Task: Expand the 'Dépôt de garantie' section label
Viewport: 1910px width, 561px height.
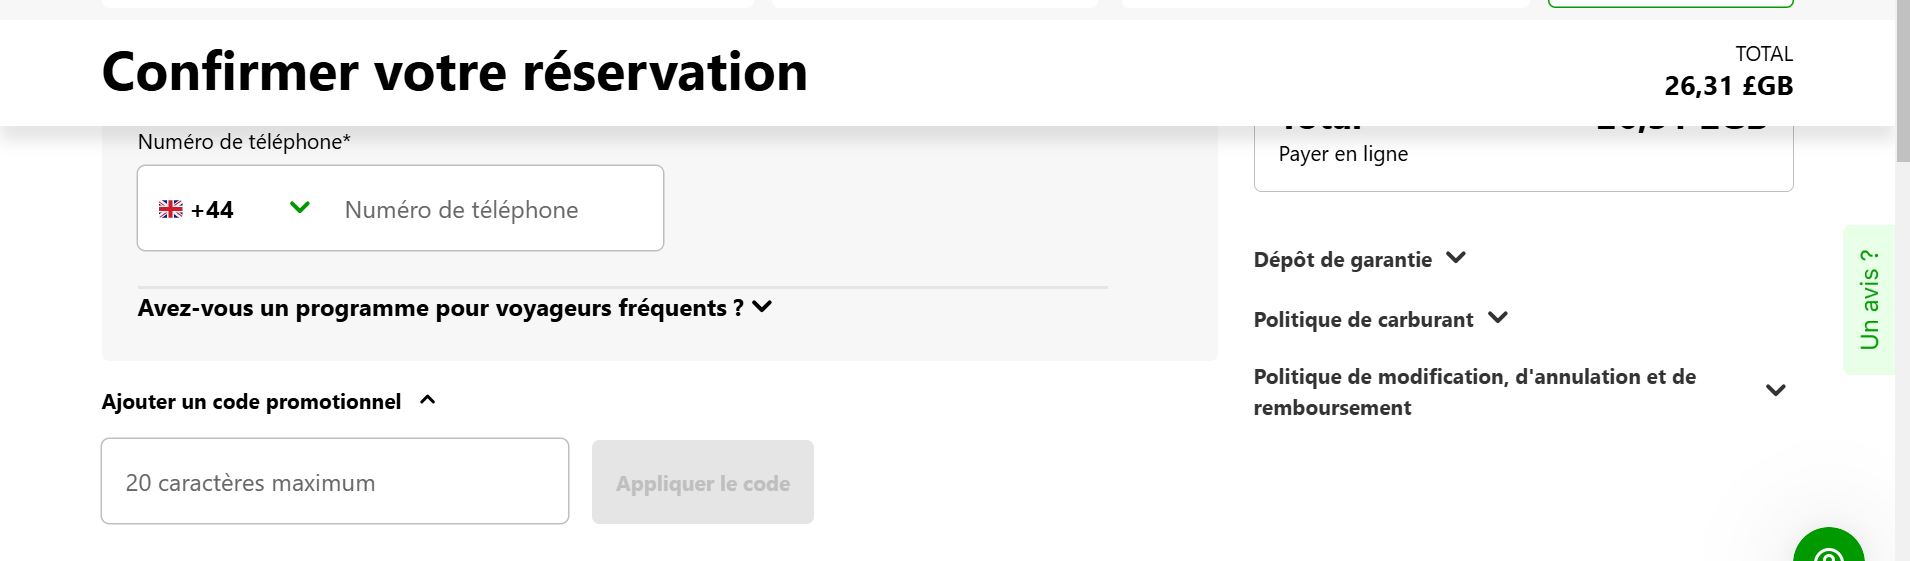Action: tap(1342, 260)
